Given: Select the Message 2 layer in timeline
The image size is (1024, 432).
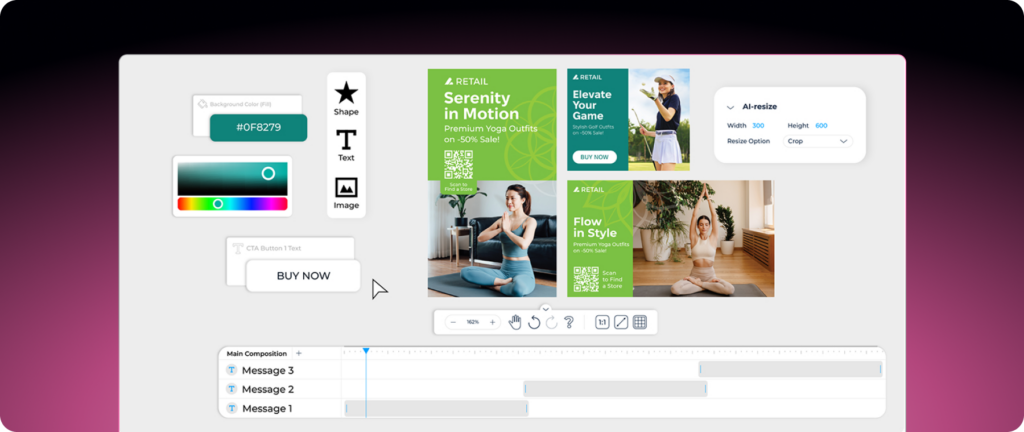Looking at the screenshot, I should 267,389.
